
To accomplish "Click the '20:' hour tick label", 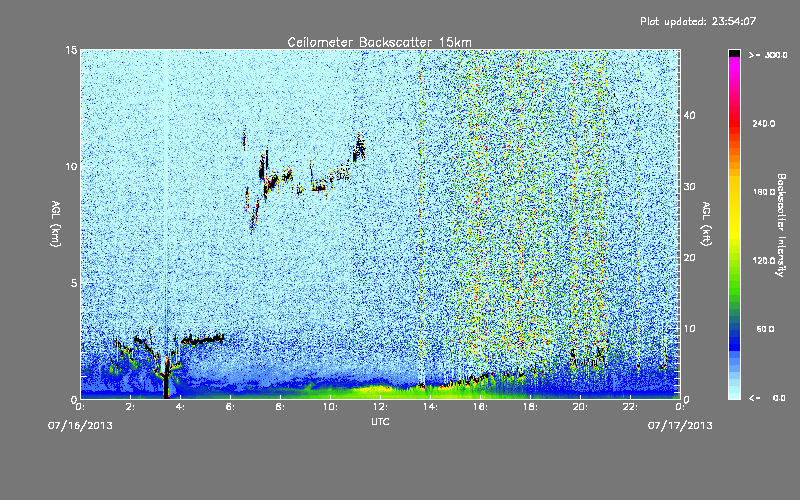I will tap(580, 407).
